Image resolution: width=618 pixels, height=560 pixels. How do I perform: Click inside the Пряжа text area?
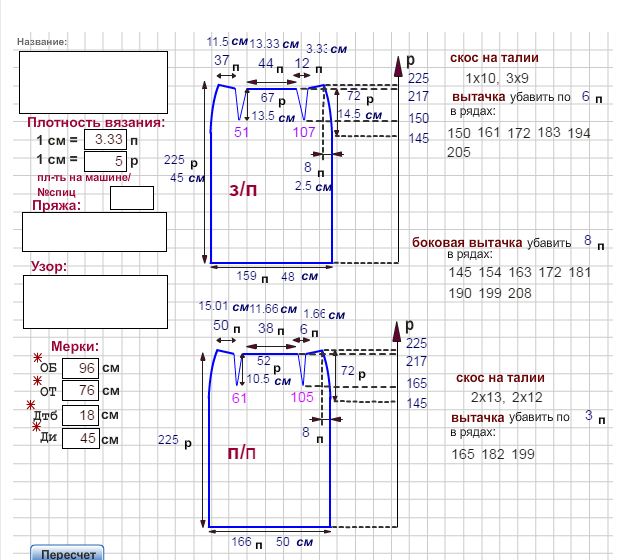93,232
